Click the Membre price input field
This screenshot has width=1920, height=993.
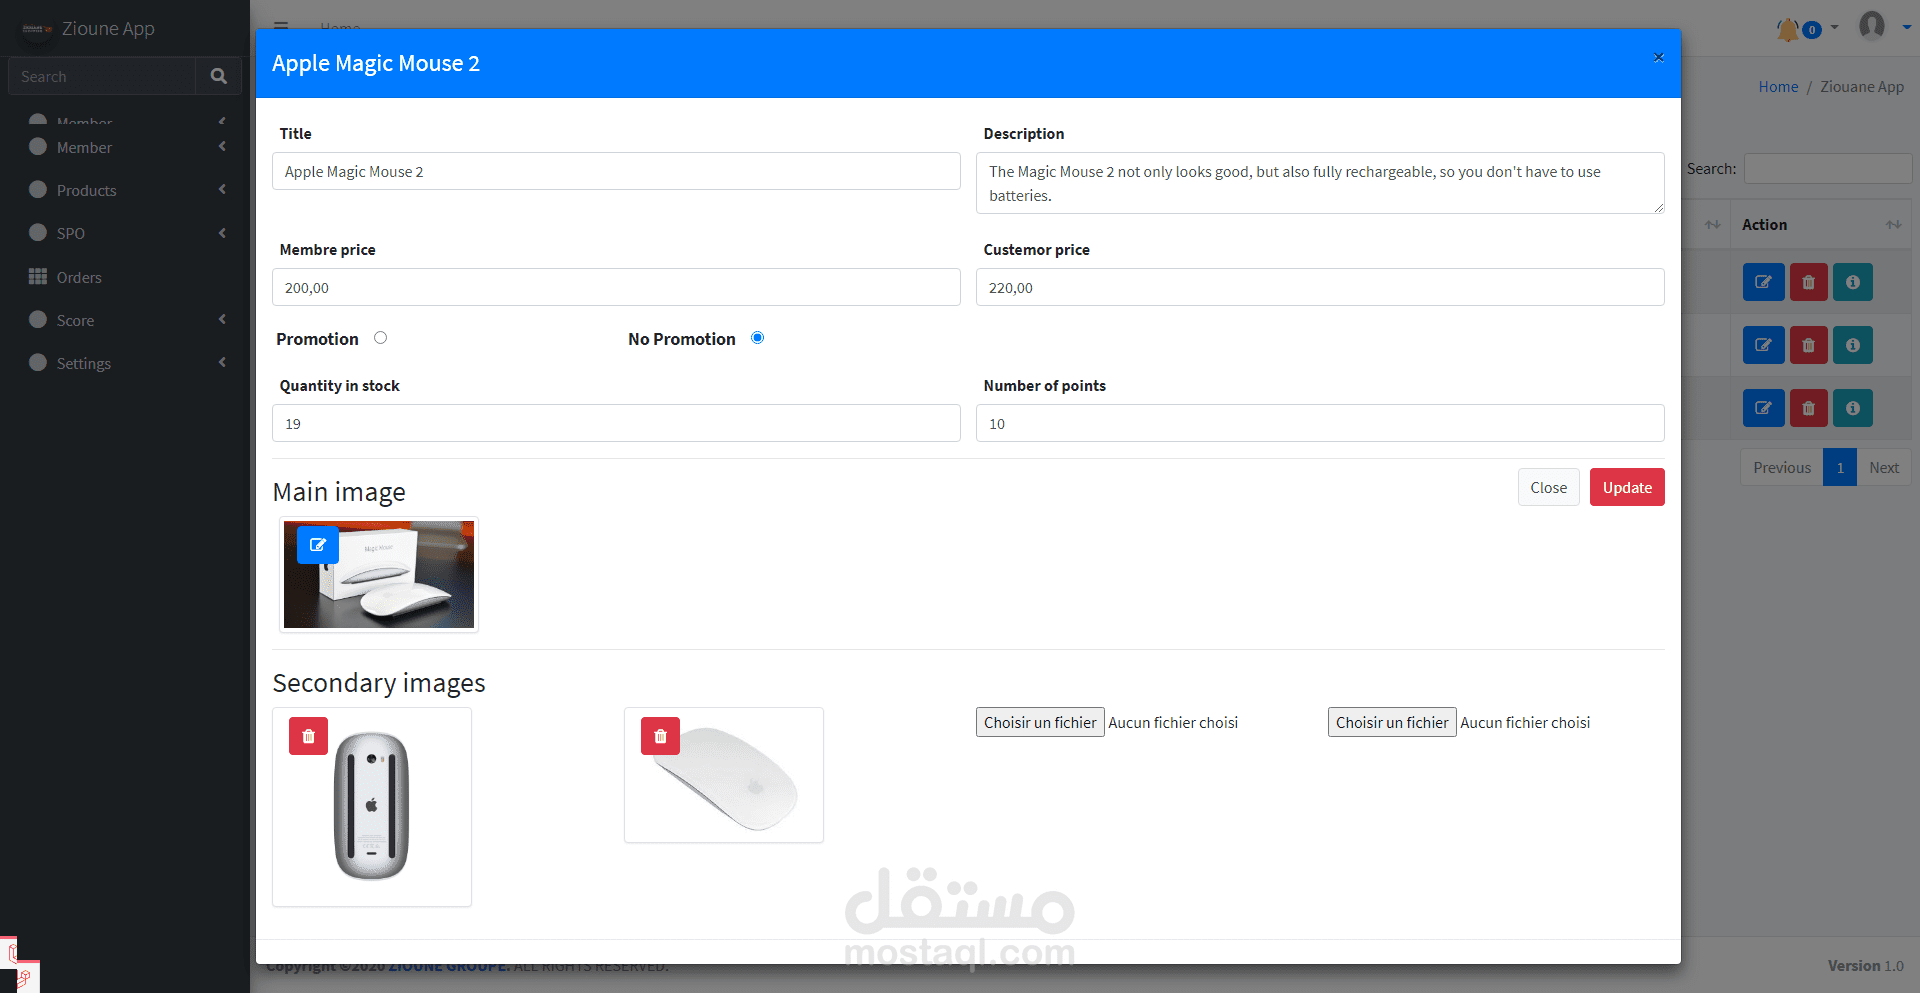coord(616,287)
